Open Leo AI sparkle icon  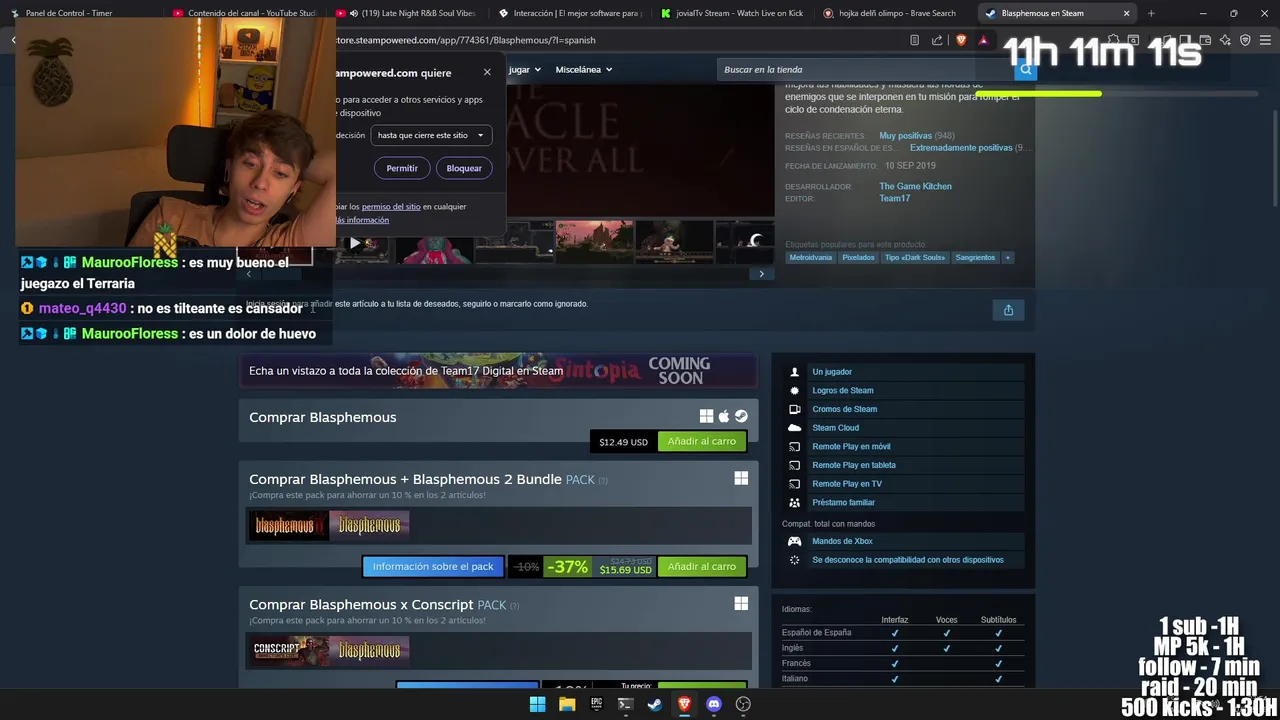pos(1225,40)
